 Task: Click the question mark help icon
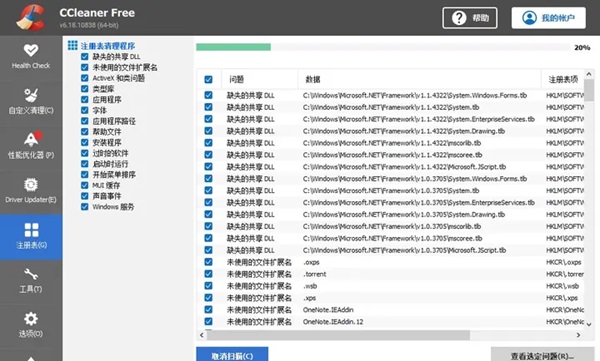click(458, 18)
